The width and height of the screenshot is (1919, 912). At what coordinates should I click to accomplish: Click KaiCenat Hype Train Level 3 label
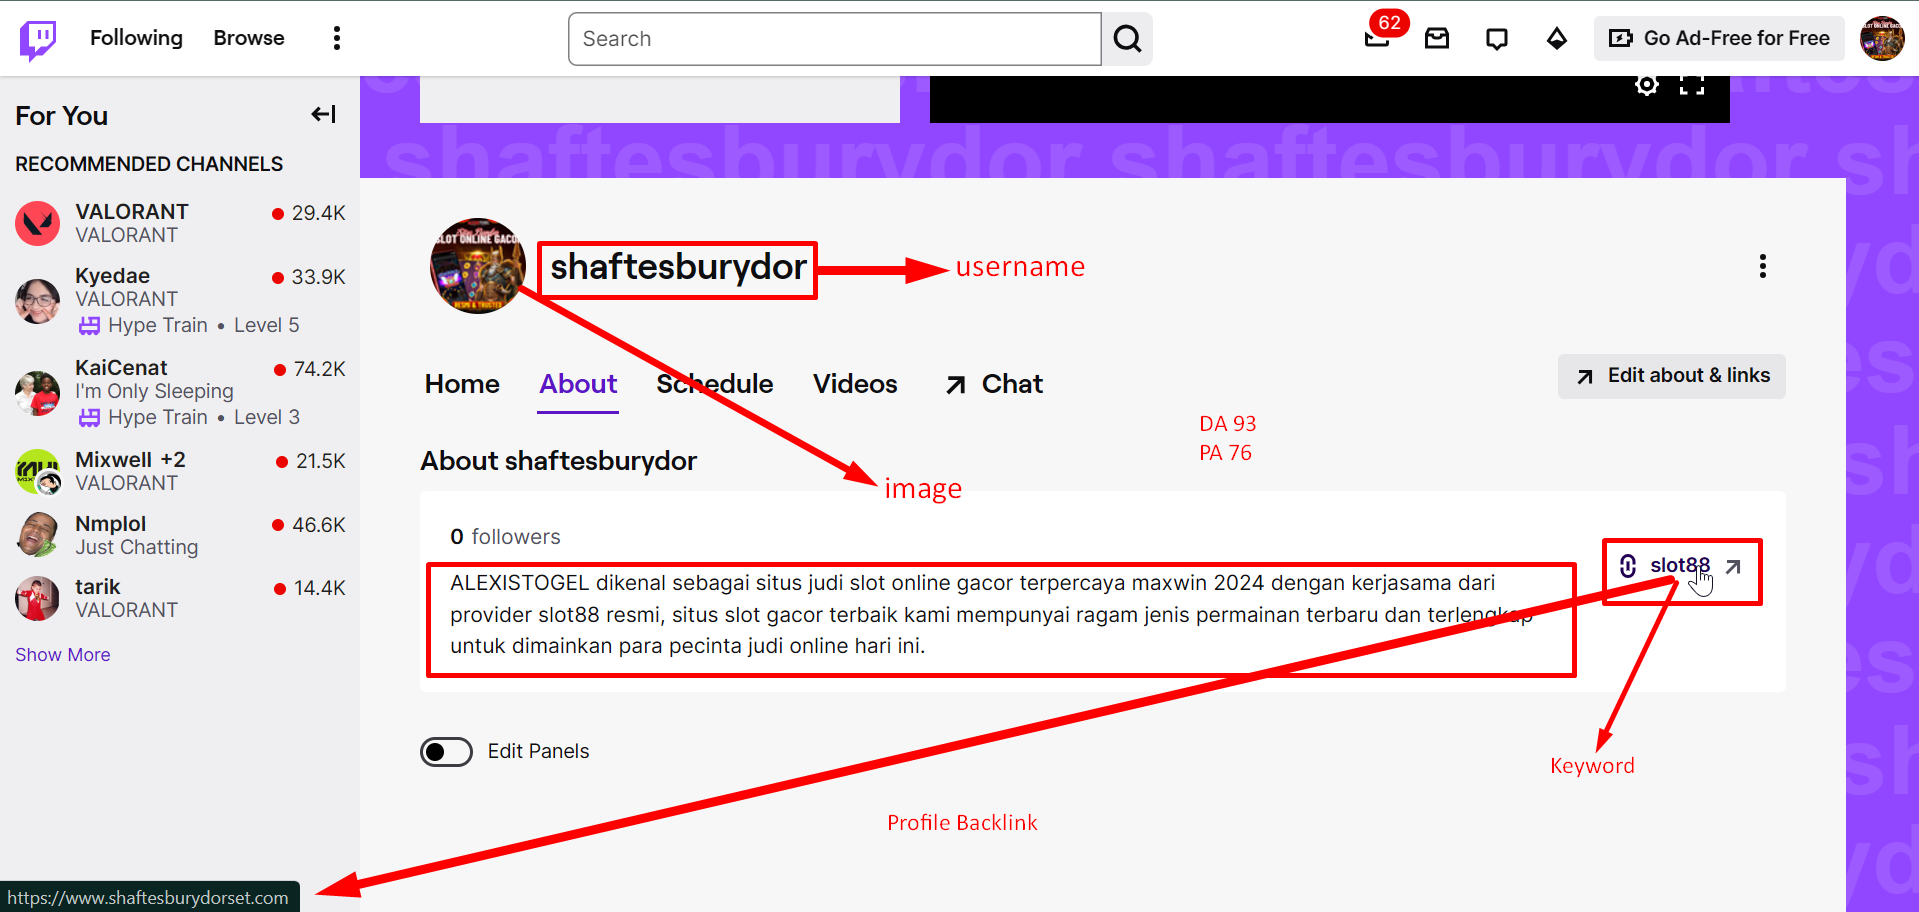tap(190, 417)
